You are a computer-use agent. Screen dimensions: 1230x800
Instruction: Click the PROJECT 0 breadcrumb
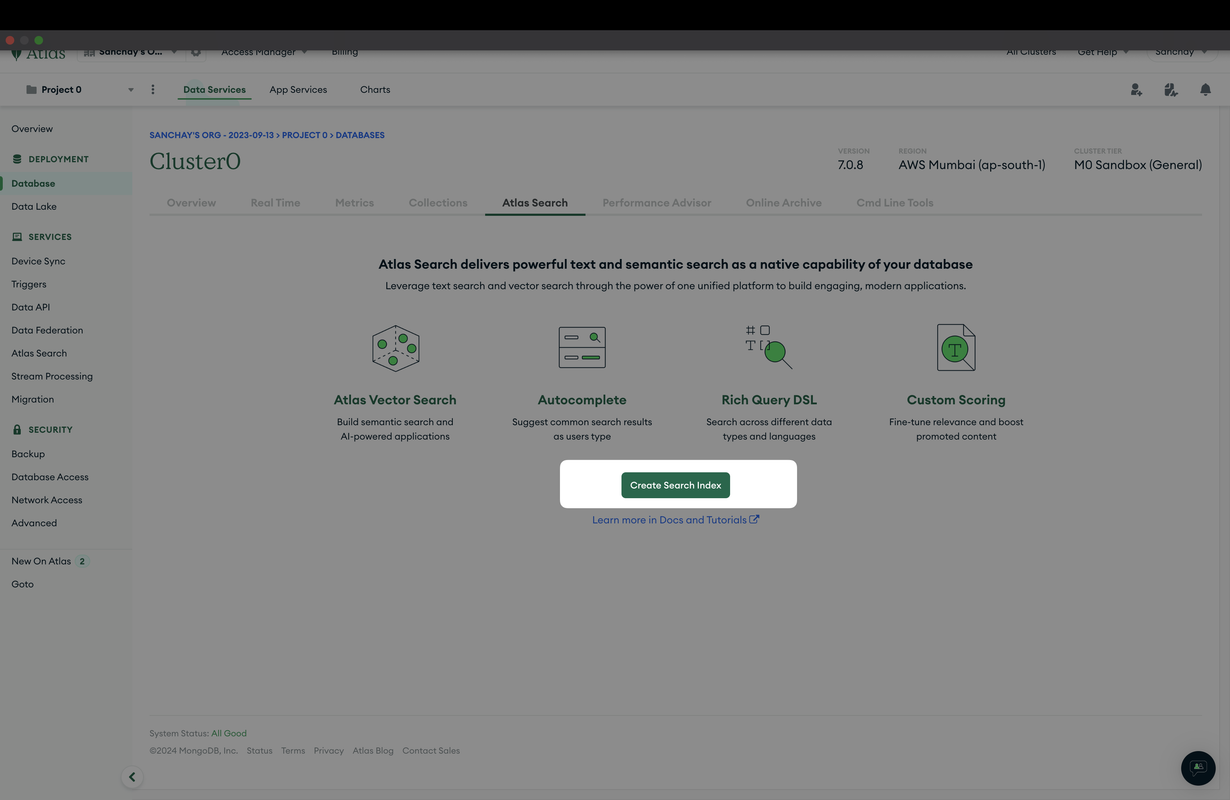tap(305, 135)
